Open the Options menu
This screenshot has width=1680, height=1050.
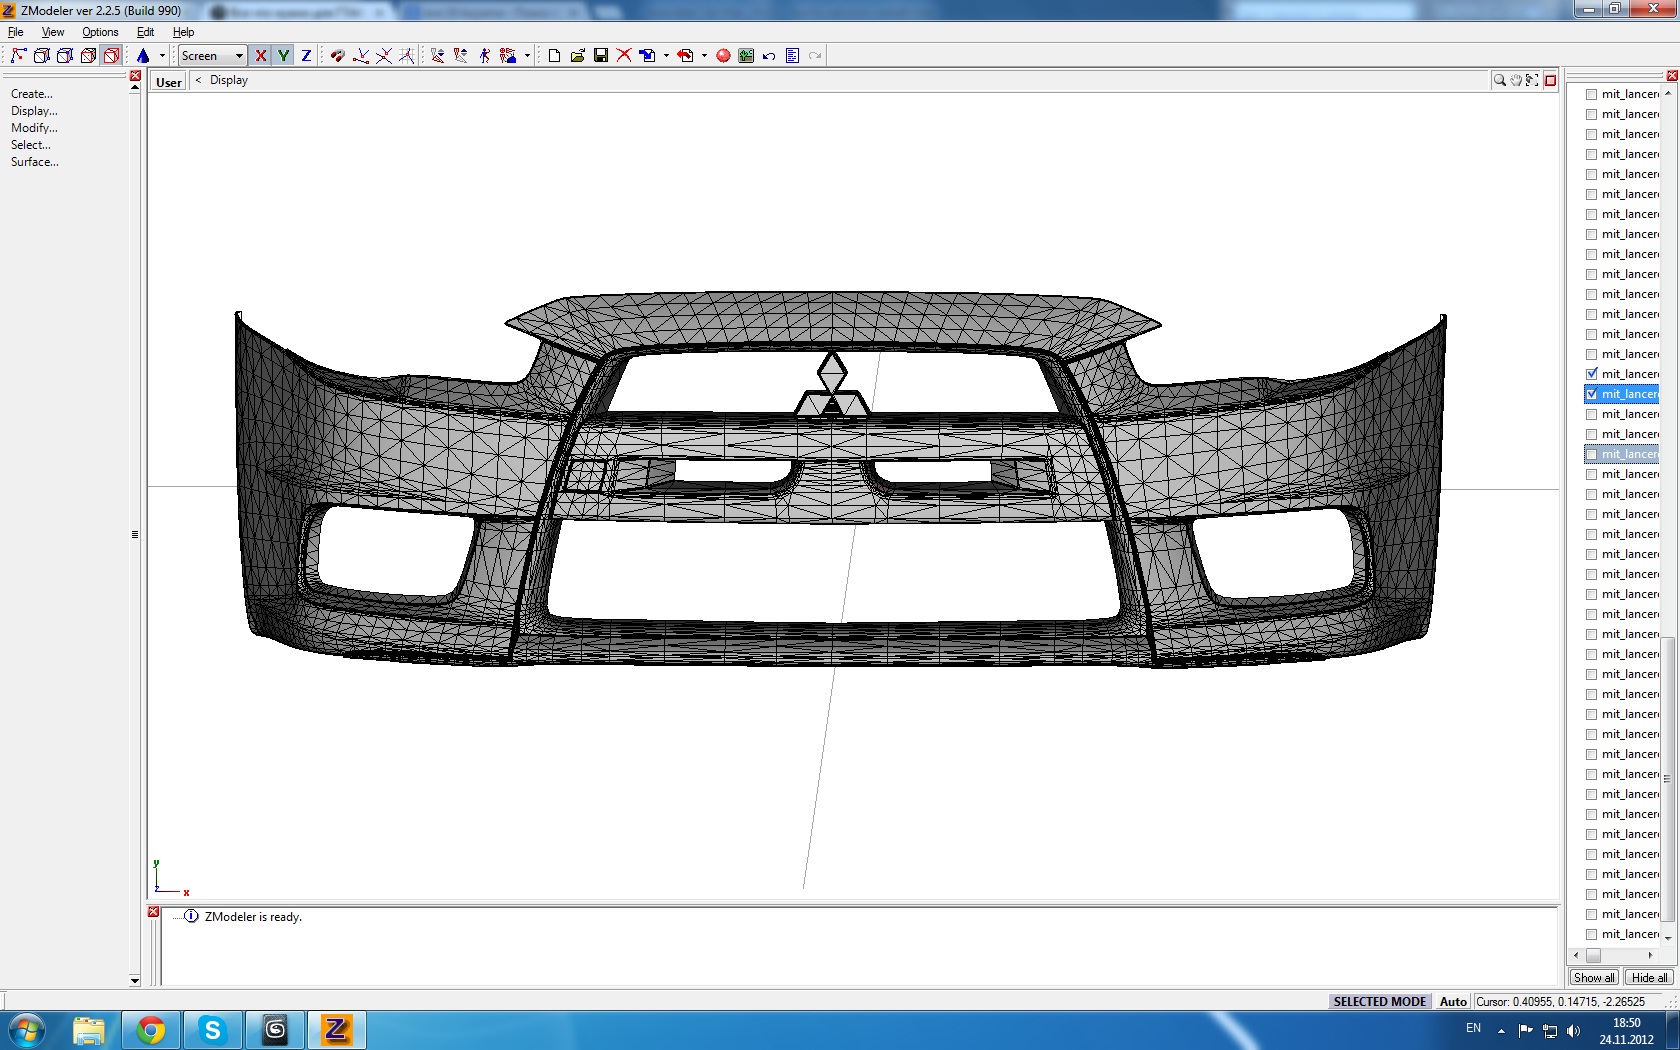coord(100,32)
